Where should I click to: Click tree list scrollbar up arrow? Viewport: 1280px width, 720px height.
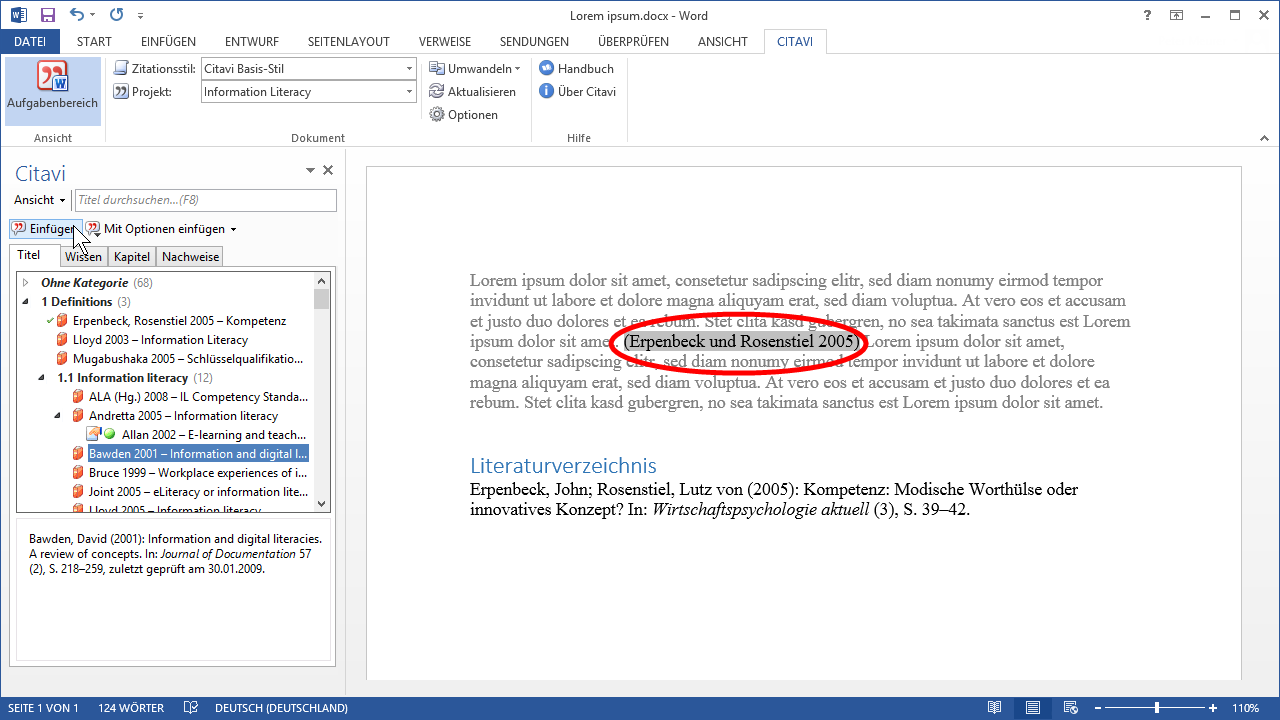[x=321, y=281]
